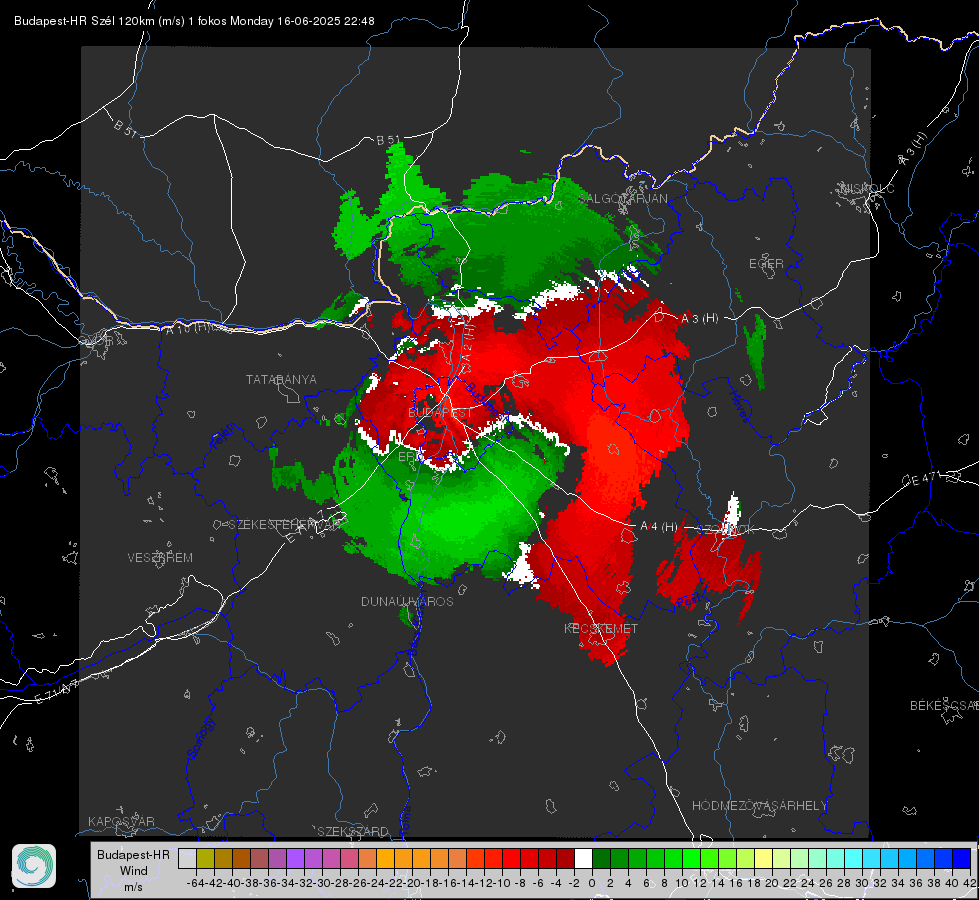Click the HÓDMEZŐVÁSÁRHELY city label
979x900 pixels.
[760, 806]
